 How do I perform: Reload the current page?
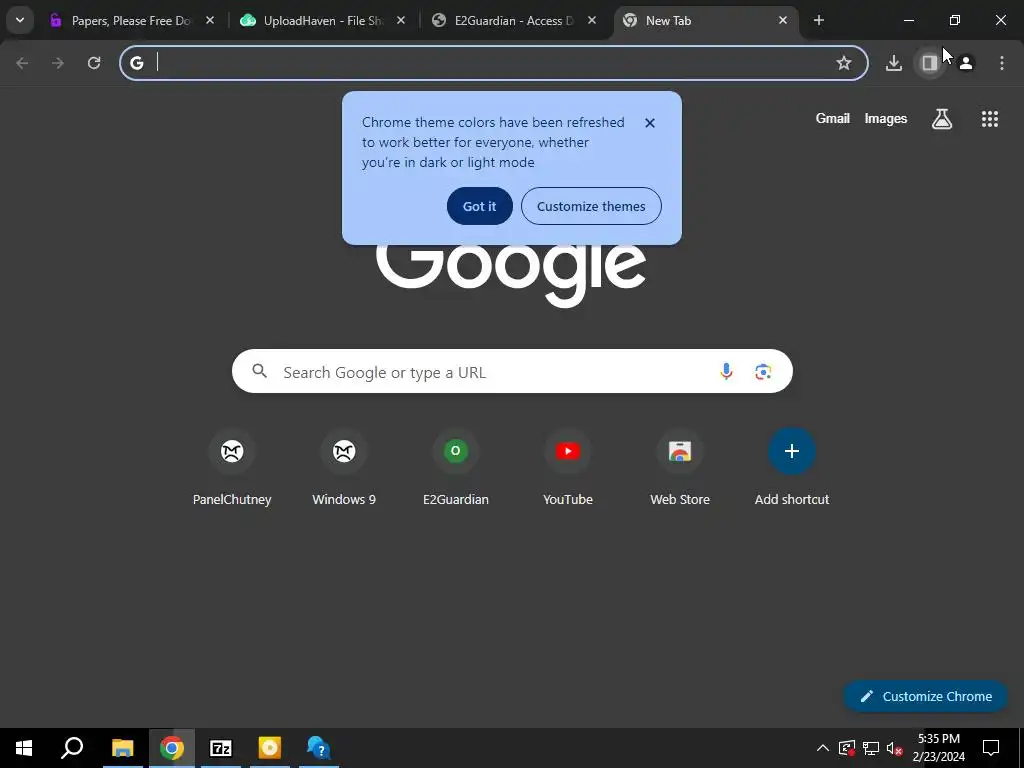click(x=94, y=63)
